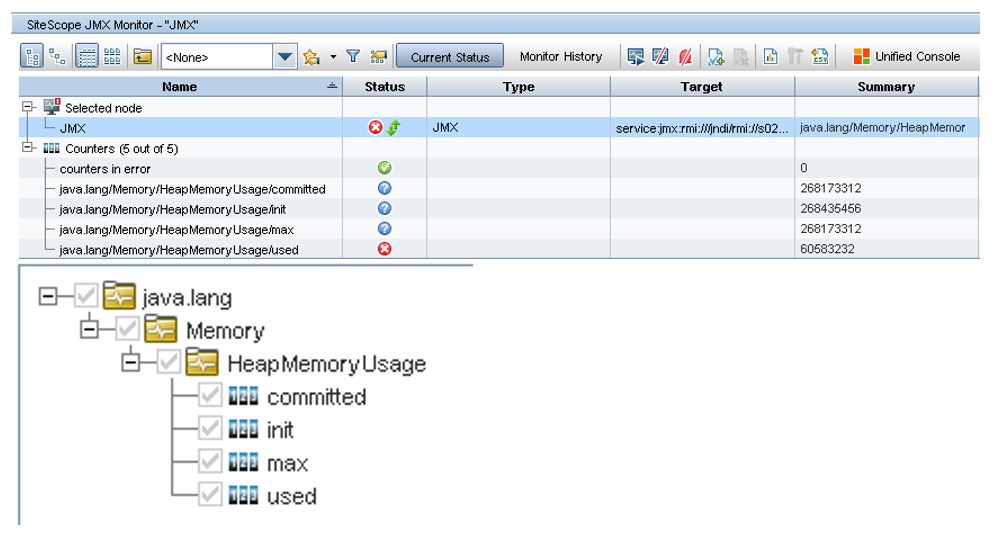Click the star favorites icon
This screenshot has height=540, width=994.
(311, 57)
